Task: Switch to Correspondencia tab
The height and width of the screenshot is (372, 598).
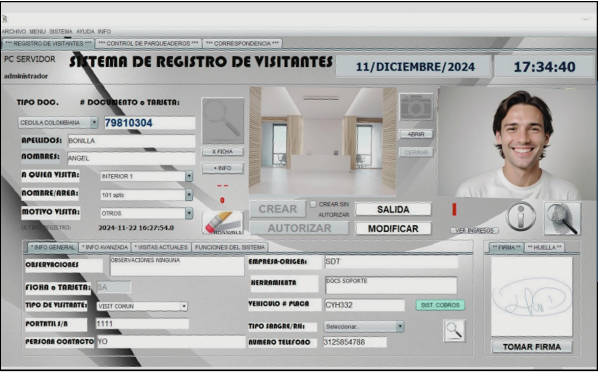Action: point(242,43)
